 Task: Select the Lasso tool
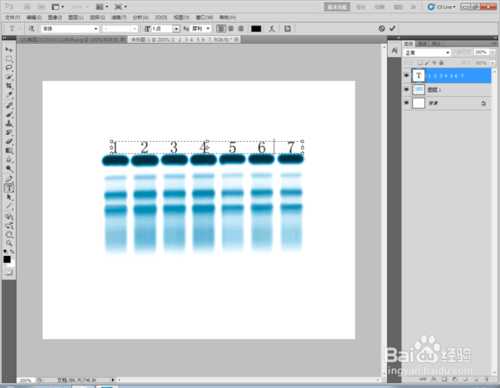pos(9,67)
